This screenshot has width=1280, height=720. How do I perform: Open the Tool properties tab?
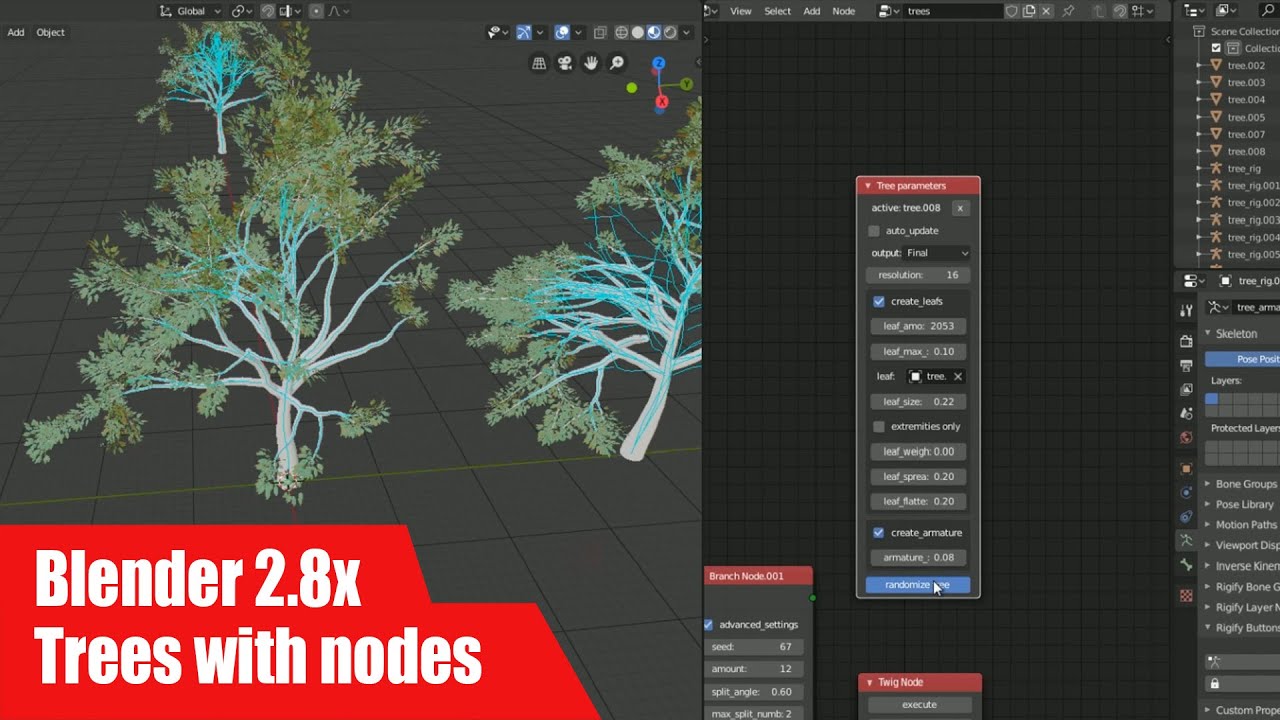(1186, 311)
